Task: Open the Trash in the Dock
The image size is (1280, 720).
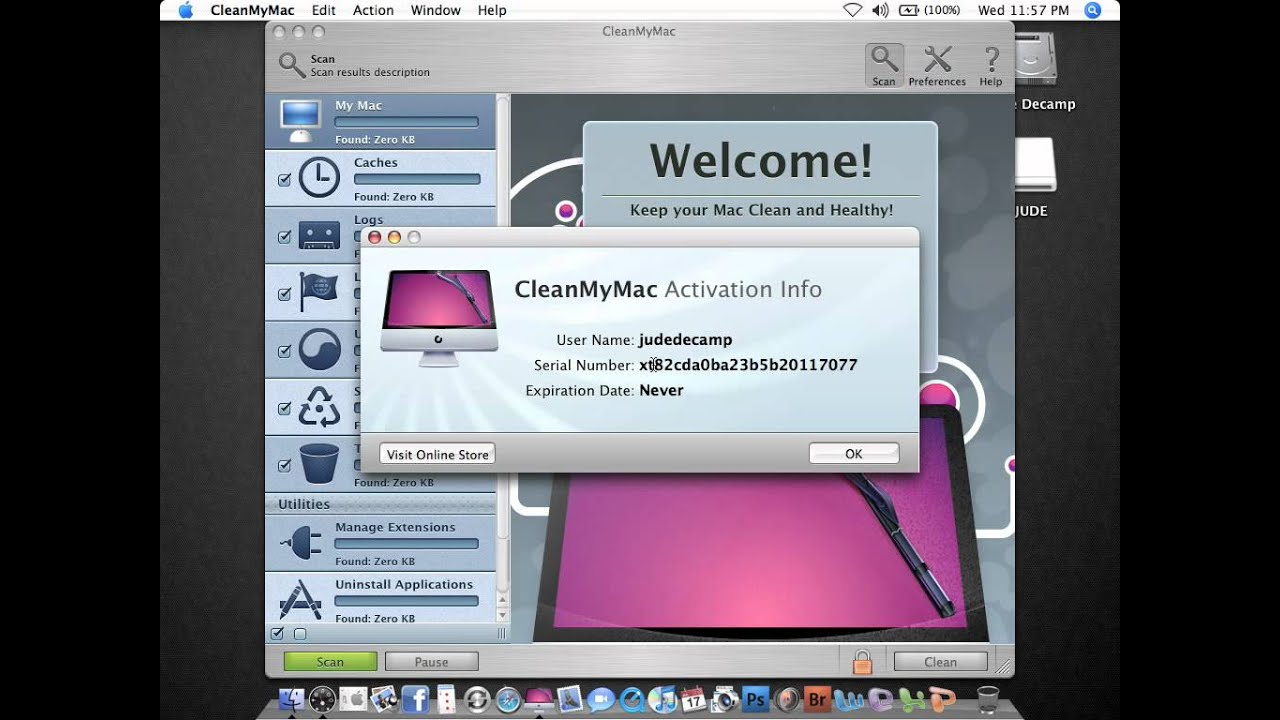Action: pos(988,699)
